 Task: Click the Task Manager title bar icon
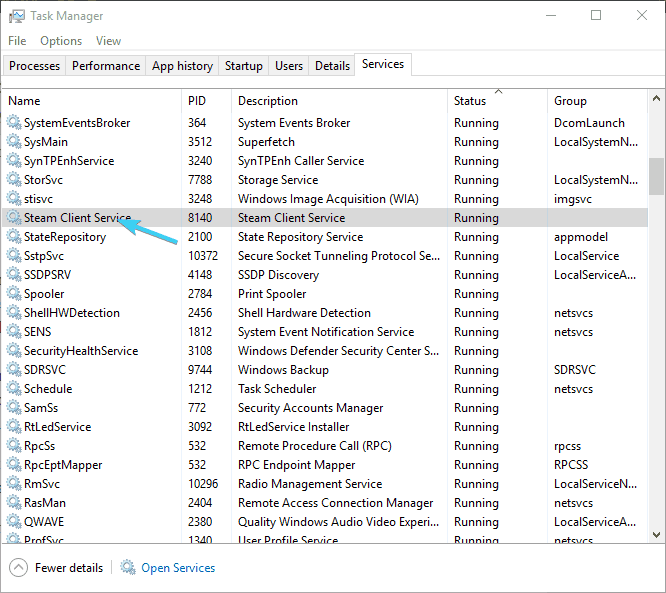point(17,16)
